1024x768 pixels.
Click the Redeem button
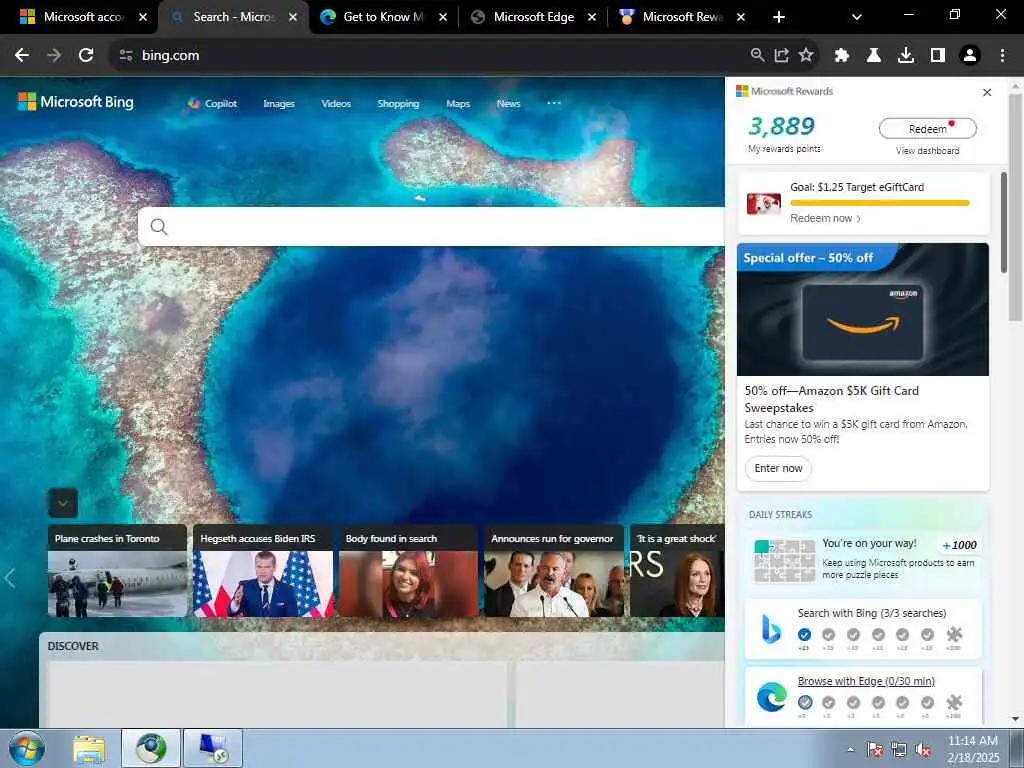click(x=927, y=129)
